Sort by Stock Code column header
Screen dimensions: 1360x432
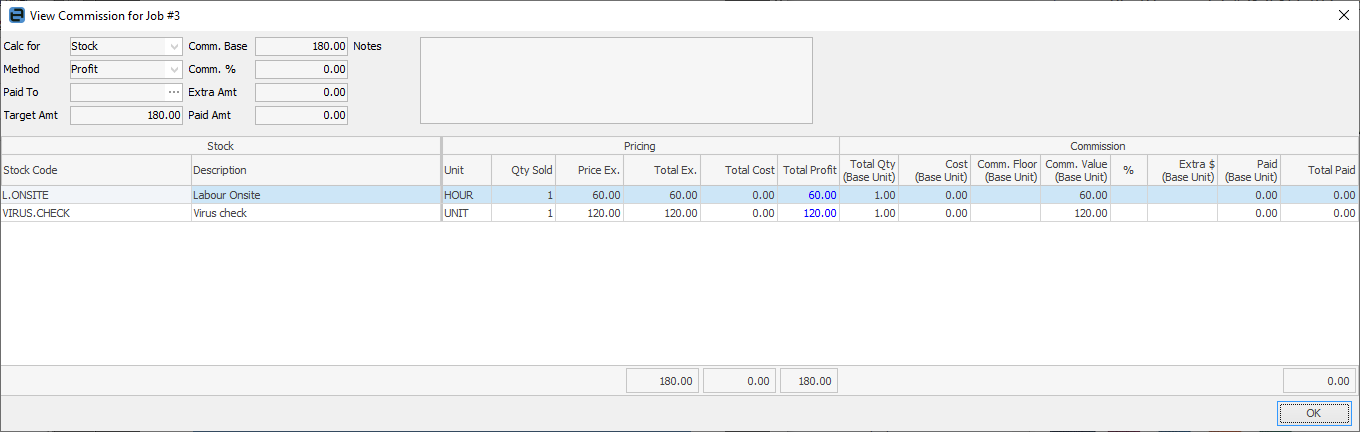pos(95,170)
